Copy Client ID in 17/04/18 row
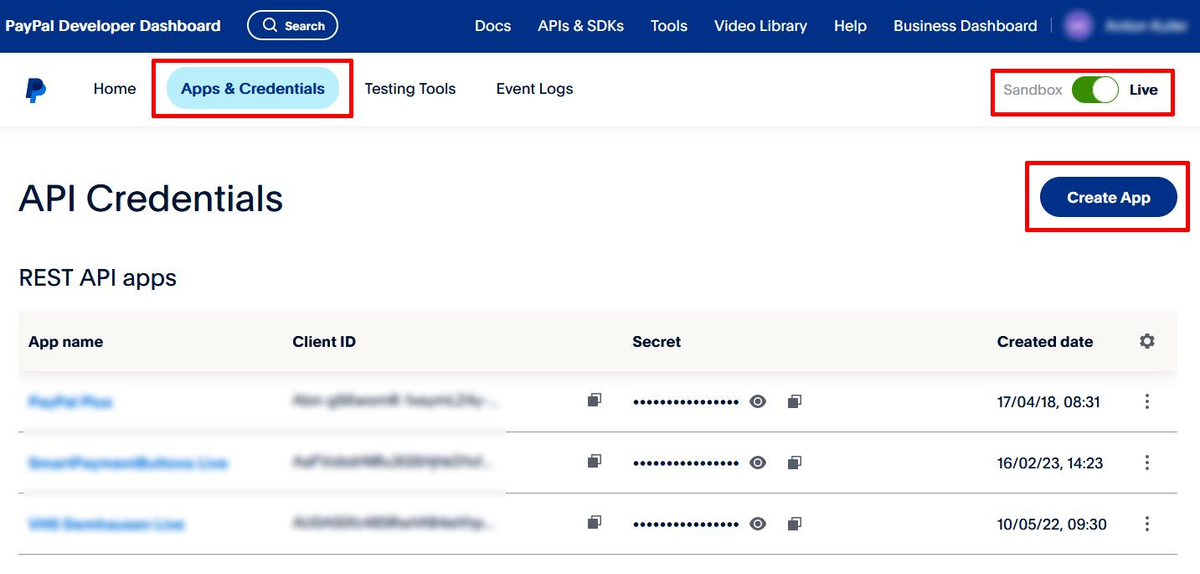 coord(594,401)
